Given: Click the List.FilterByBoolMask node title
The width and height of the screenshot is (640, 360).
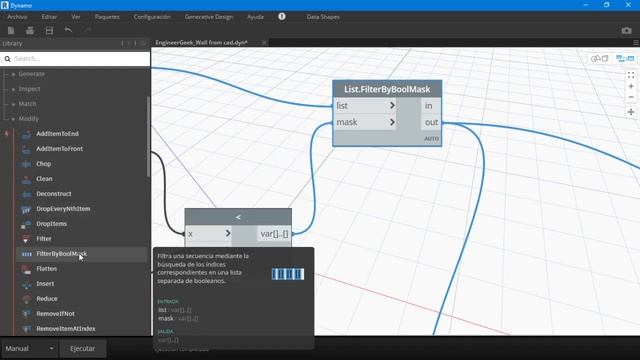Looking at the screenshot, I should (387, 89).
